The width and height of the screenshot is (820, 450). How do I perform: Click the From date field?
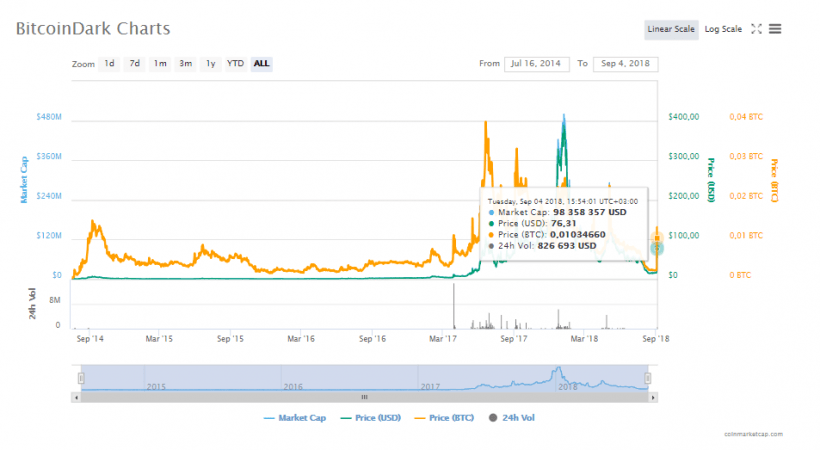[x=536, y=64]
